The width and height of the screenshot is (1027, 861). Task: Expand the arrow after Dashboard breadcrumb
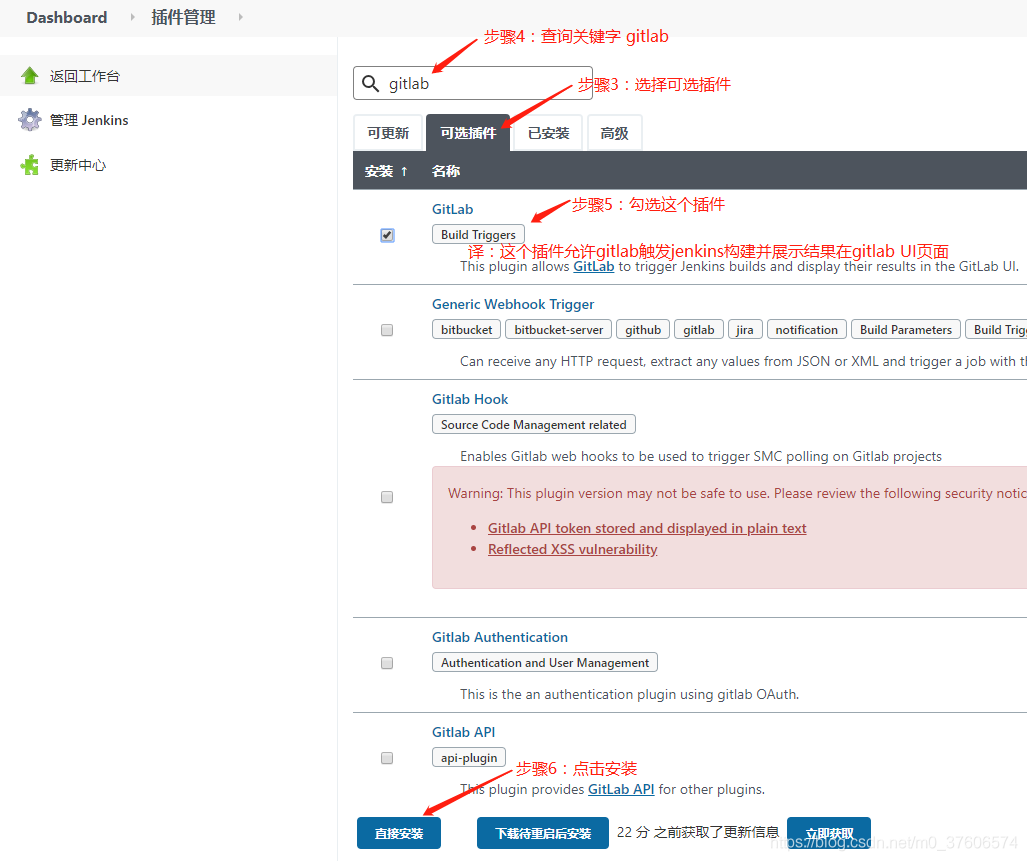(132, 17)
